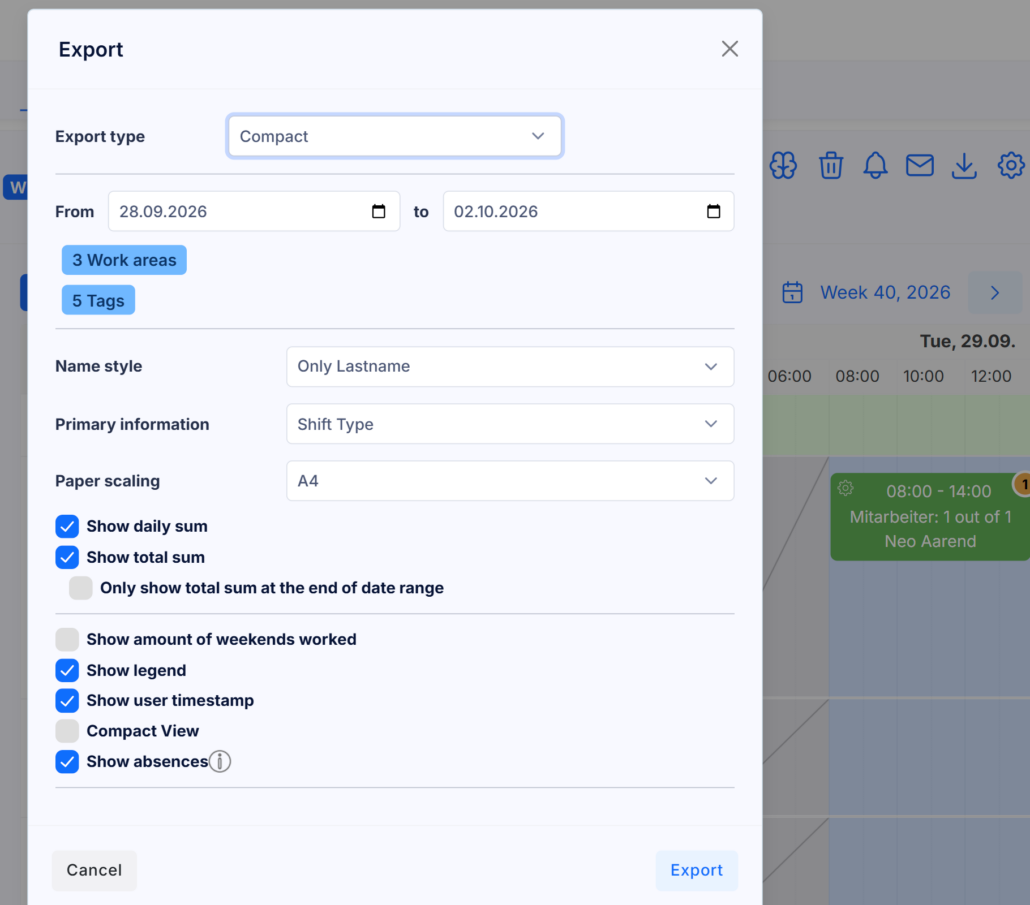Click the 5 Tags filter chip

(x=99, y=300)
